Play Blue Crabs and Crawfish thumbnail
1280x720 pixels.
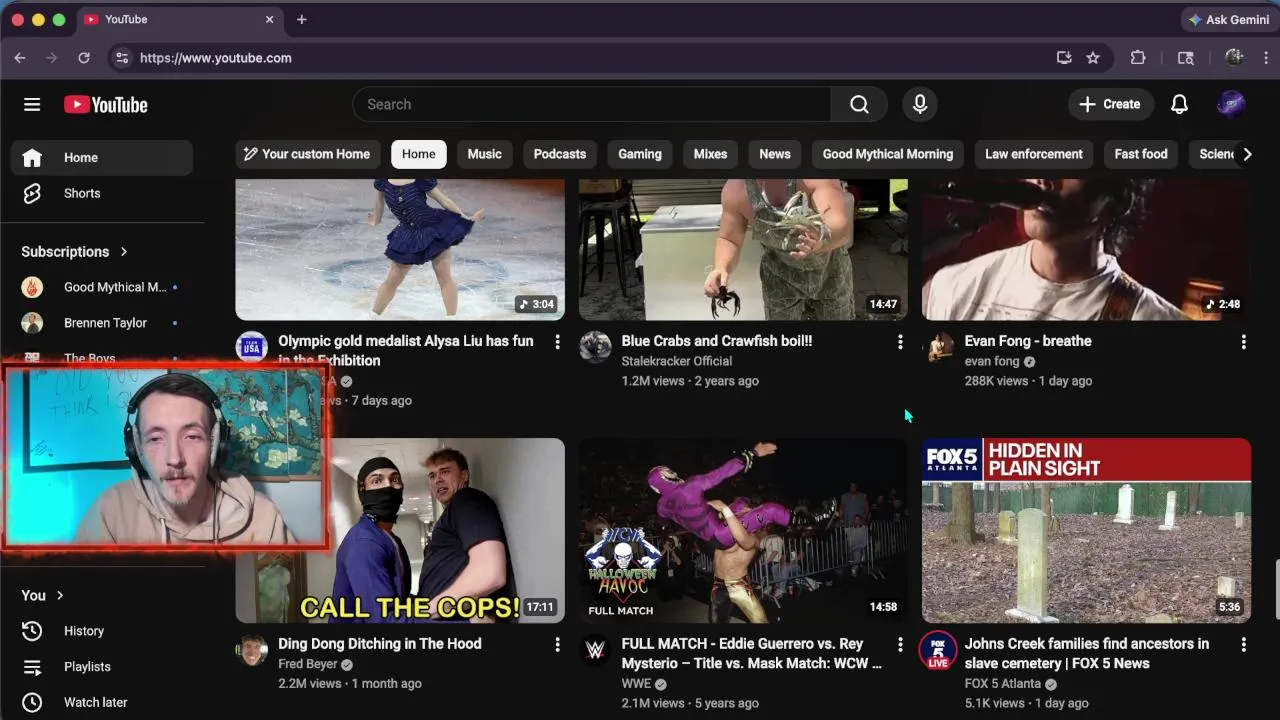[743, 250]
